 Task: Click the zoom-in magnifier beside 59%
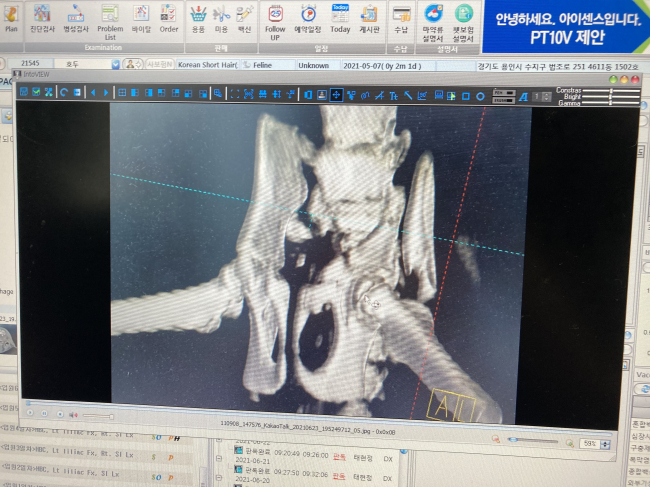coord(570,443)
